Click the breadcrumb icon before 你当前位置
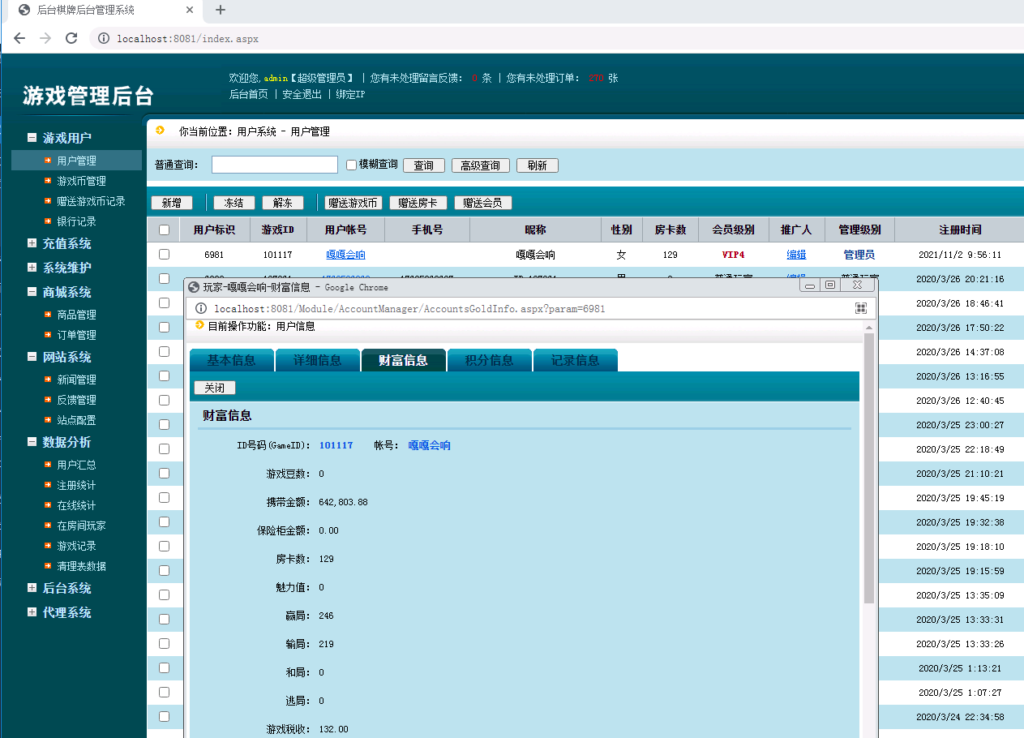Screen dimensions: 1024x738 tap(158, 130)
